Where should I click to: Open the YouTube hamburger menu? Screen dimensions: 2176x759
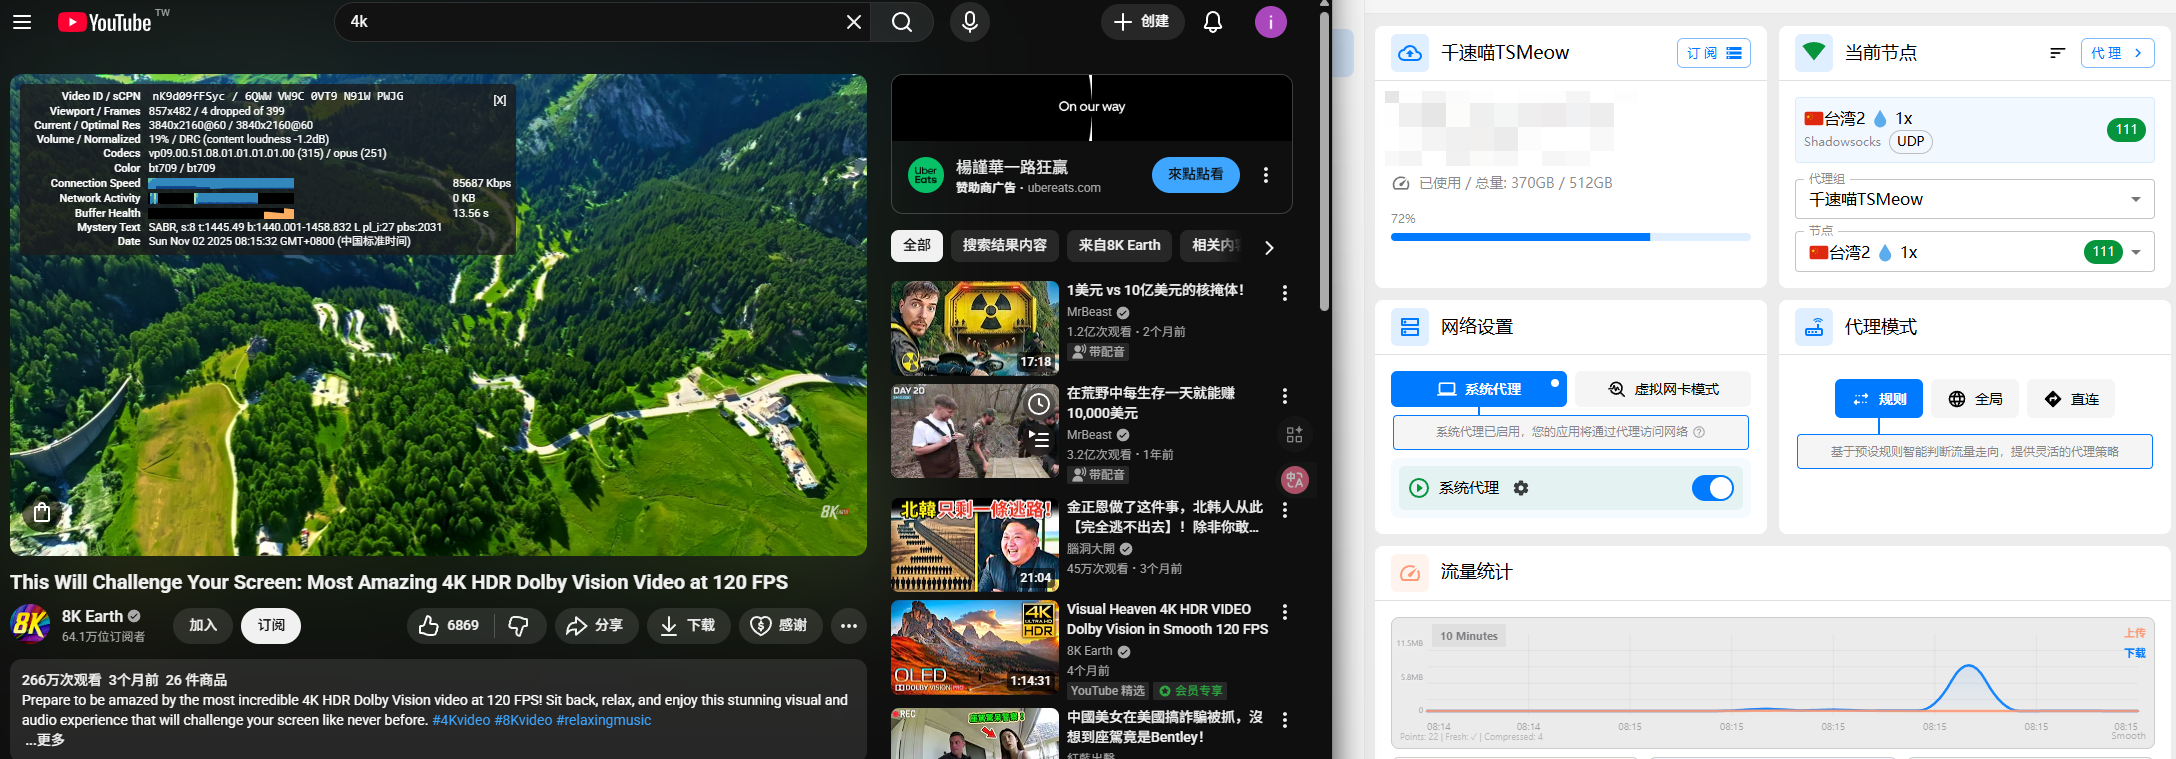click(22, 22)
